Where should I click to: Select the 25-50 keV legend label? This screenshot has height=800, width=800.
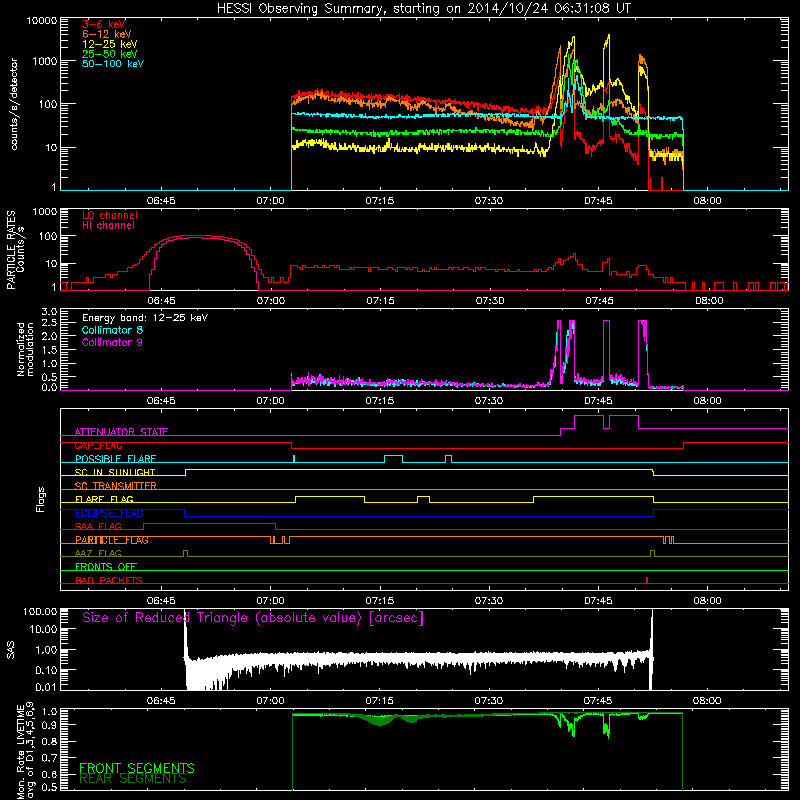point(110,54)
